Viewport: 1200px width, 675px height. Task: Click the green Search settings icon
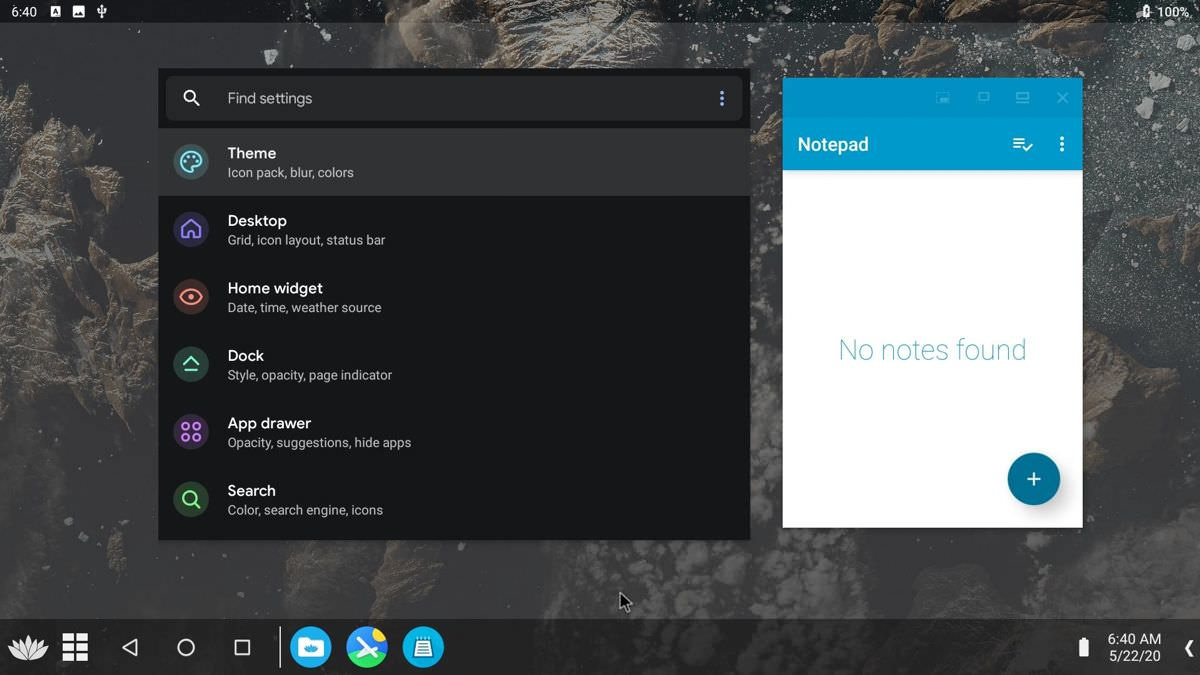pyautogui.click(x=191, y=499)
